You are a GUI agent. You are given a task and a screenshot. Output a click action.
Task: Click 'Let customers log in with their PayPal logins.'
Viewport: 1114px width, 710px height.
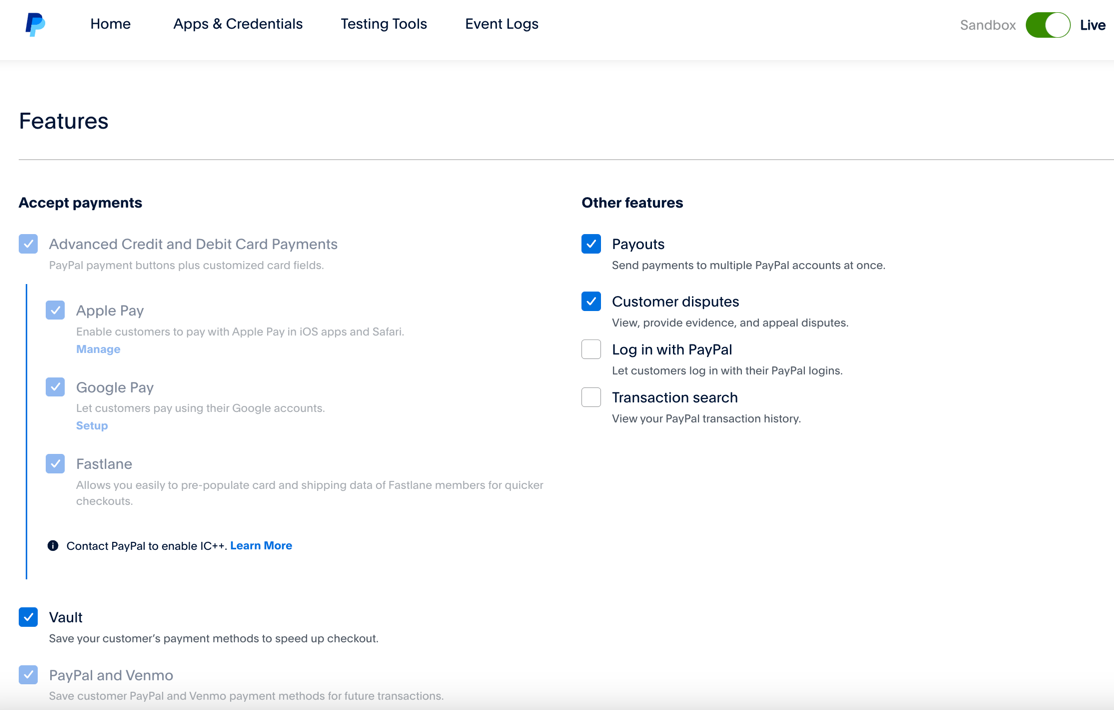coord(727,370)
